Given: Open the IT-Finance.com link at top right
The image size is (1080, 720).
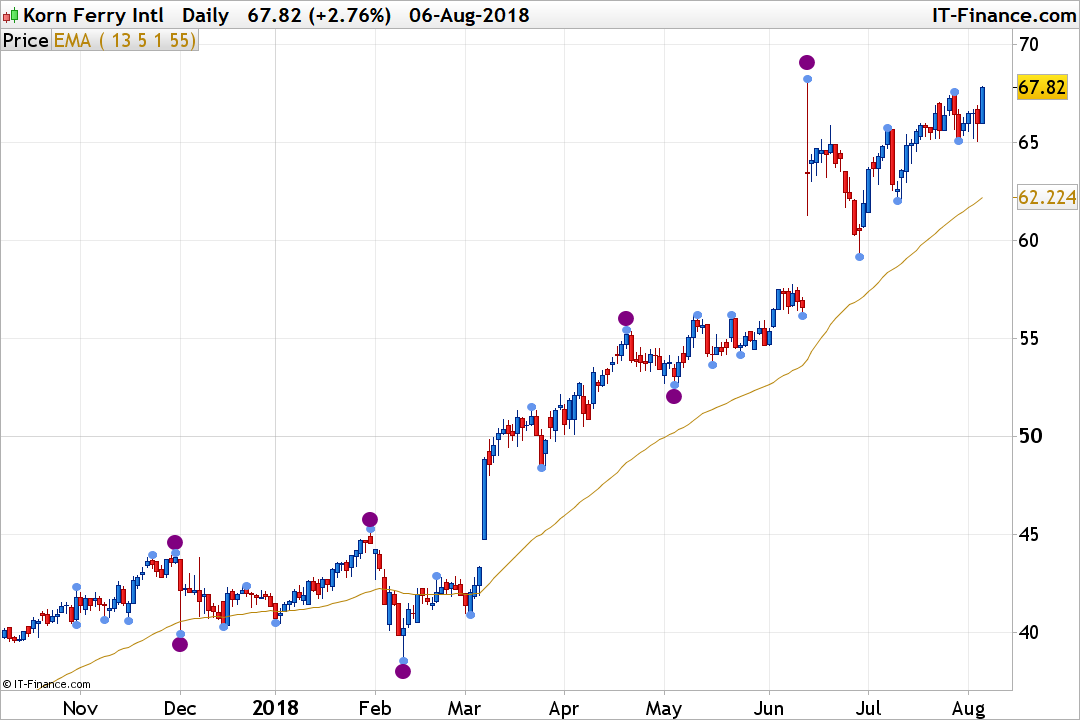Looking at the screenshot, I should [1004, 15].
